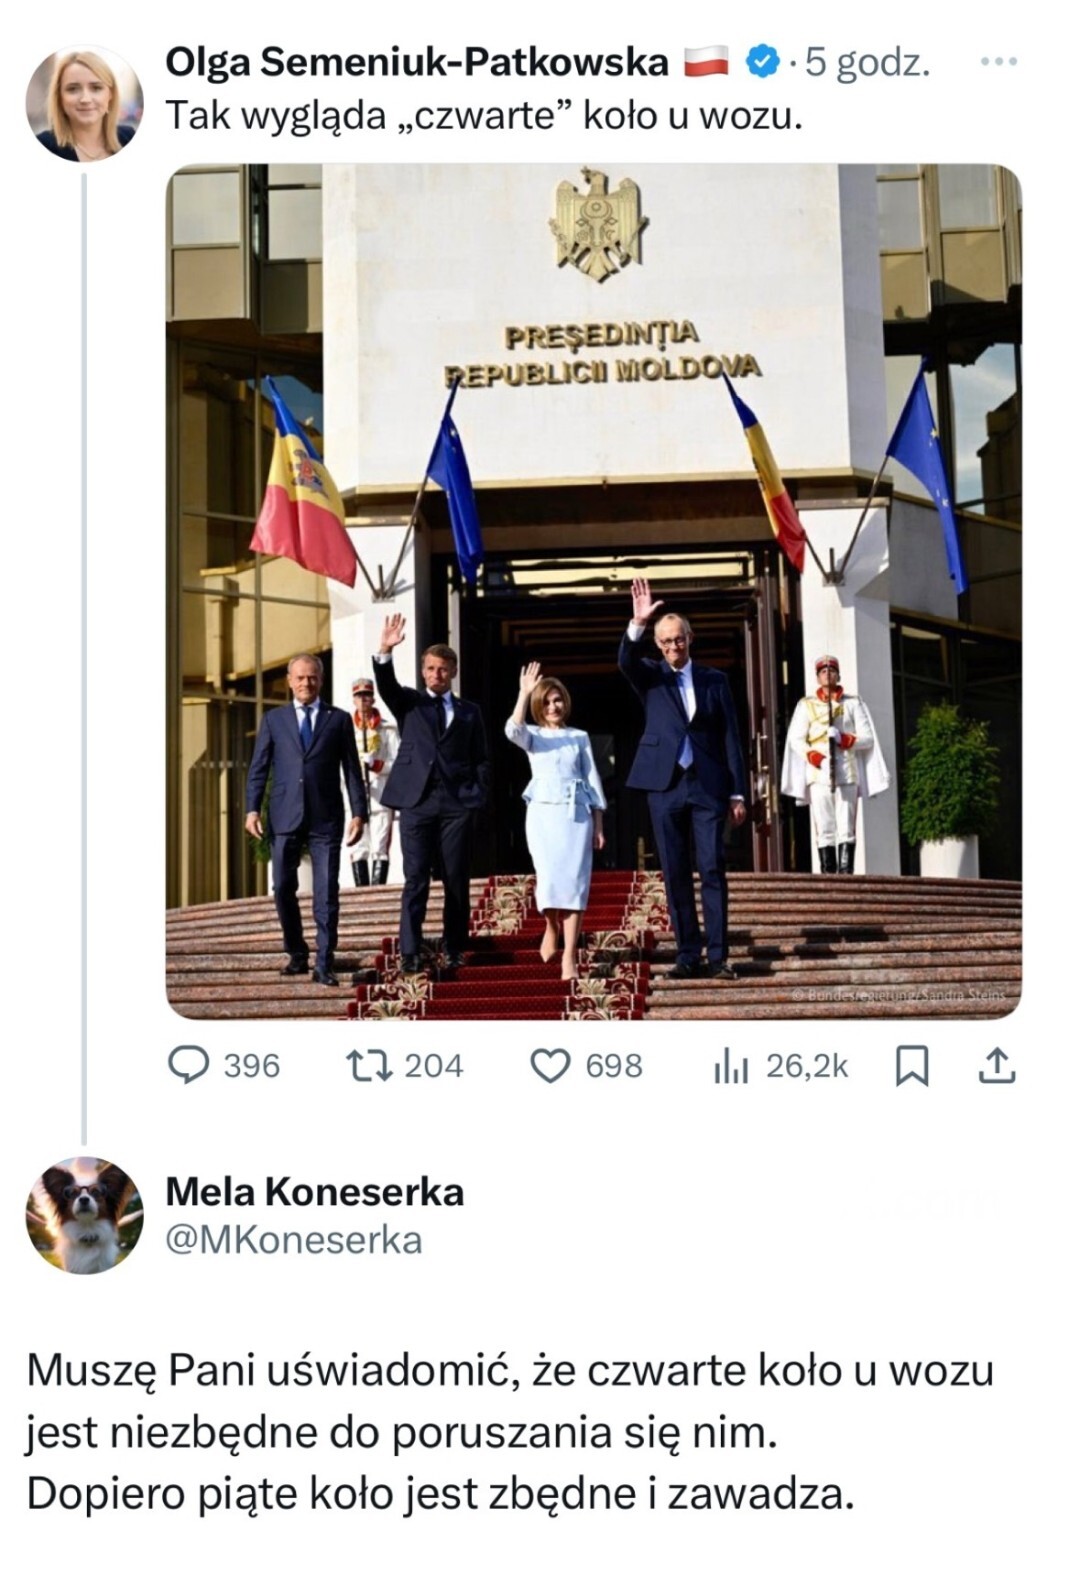Bookmark Olga's tweet
The image size is (1080, 1577).
(x=911, y=1067)
